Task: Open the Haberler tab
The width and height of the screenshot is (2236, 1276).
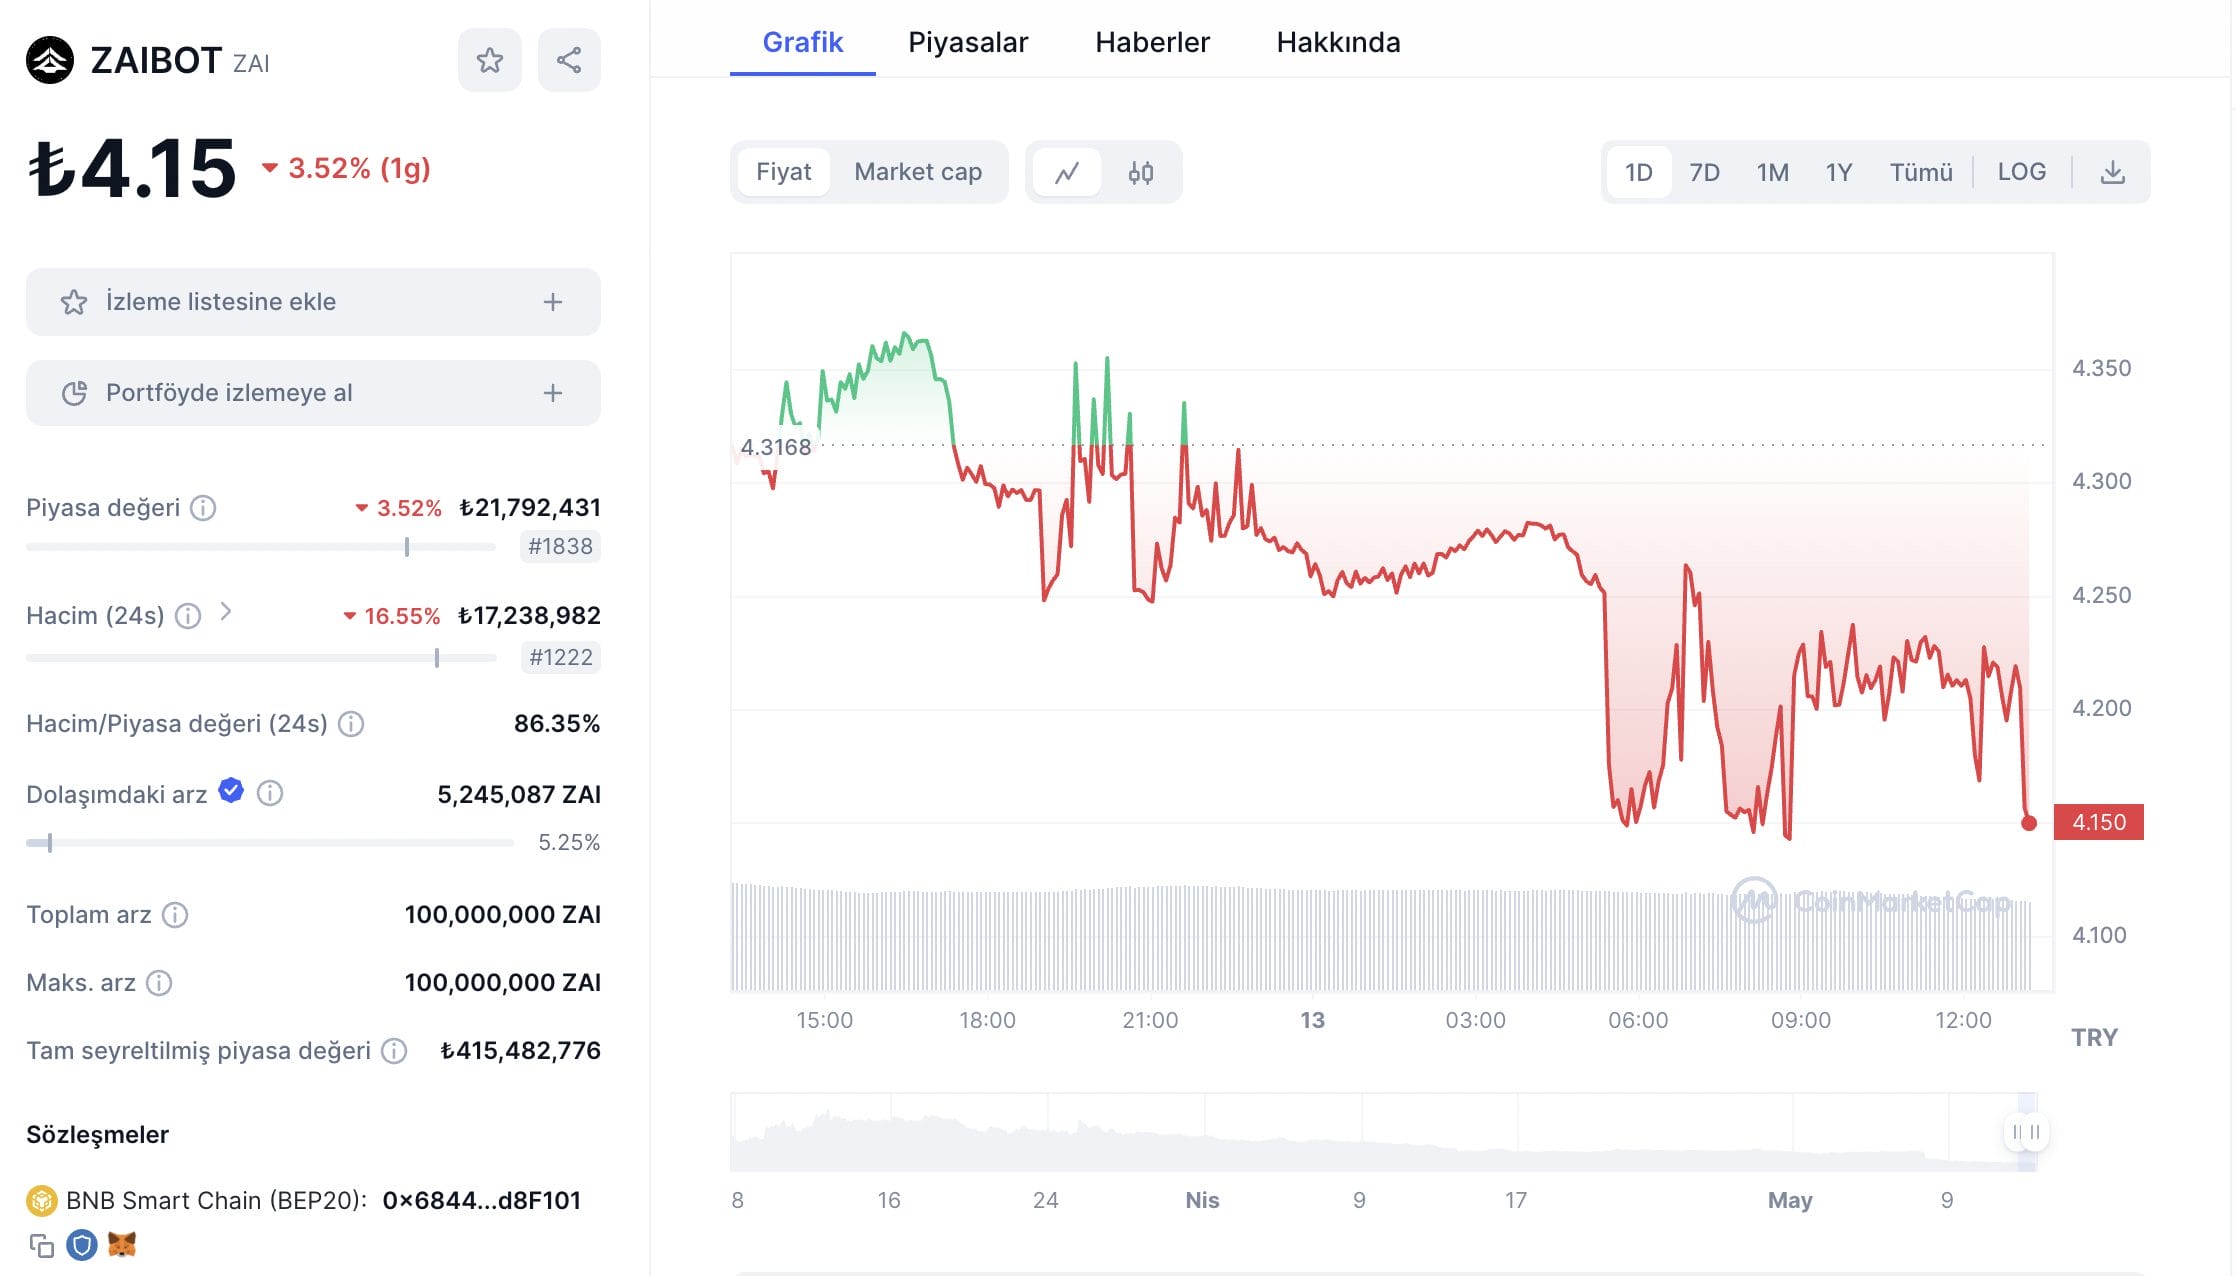Action: 1152,42
